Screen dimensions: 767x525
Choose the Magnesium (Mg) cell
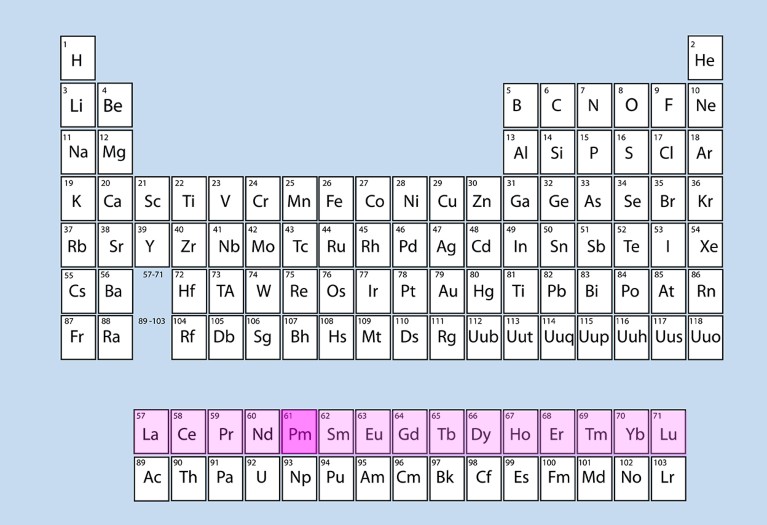coord(114,150)
